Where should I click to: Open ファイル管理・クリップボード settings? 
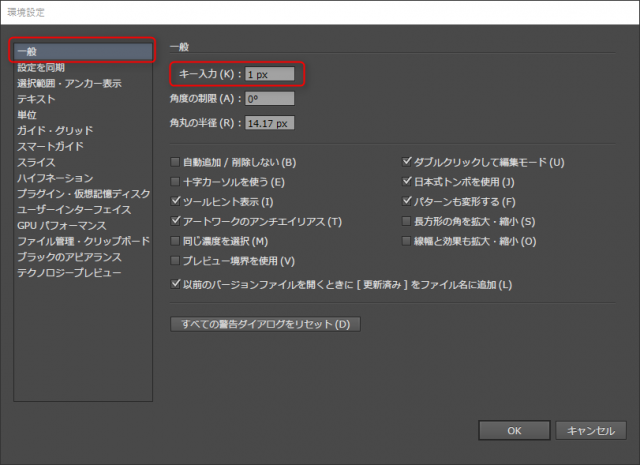coord(82,241)
